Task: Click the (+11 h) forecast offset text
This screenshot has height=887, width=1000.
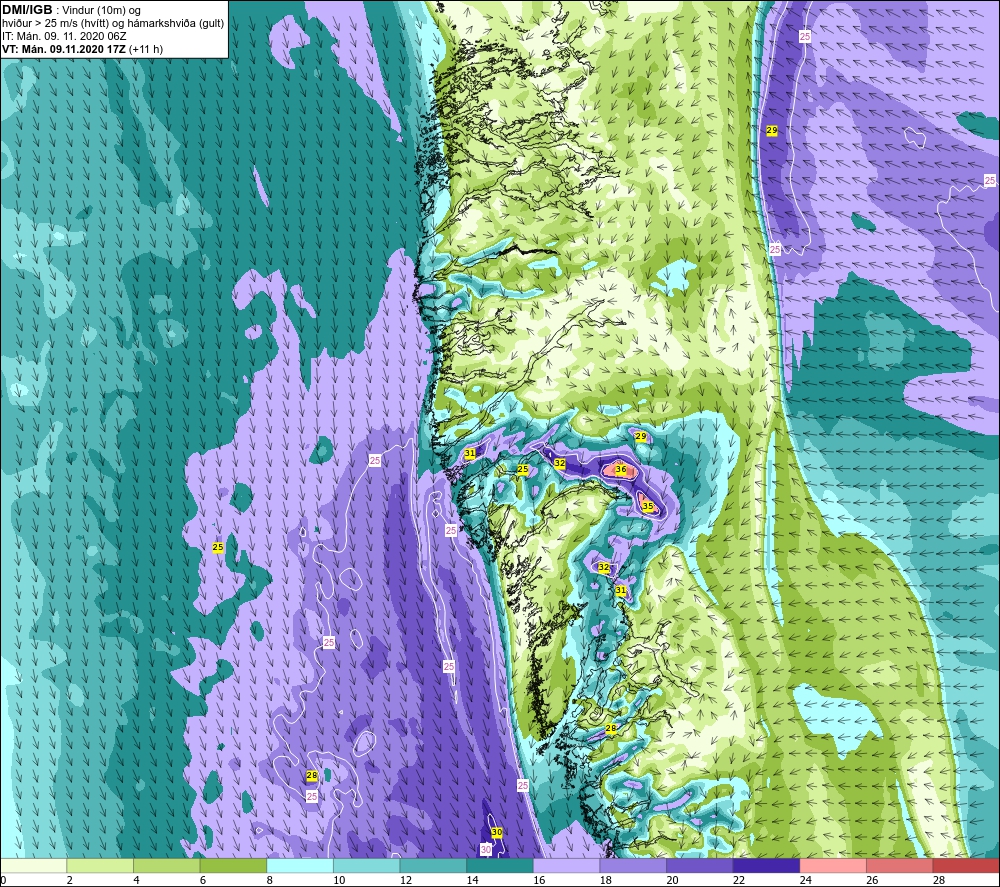Action: [x=146, y=49]
